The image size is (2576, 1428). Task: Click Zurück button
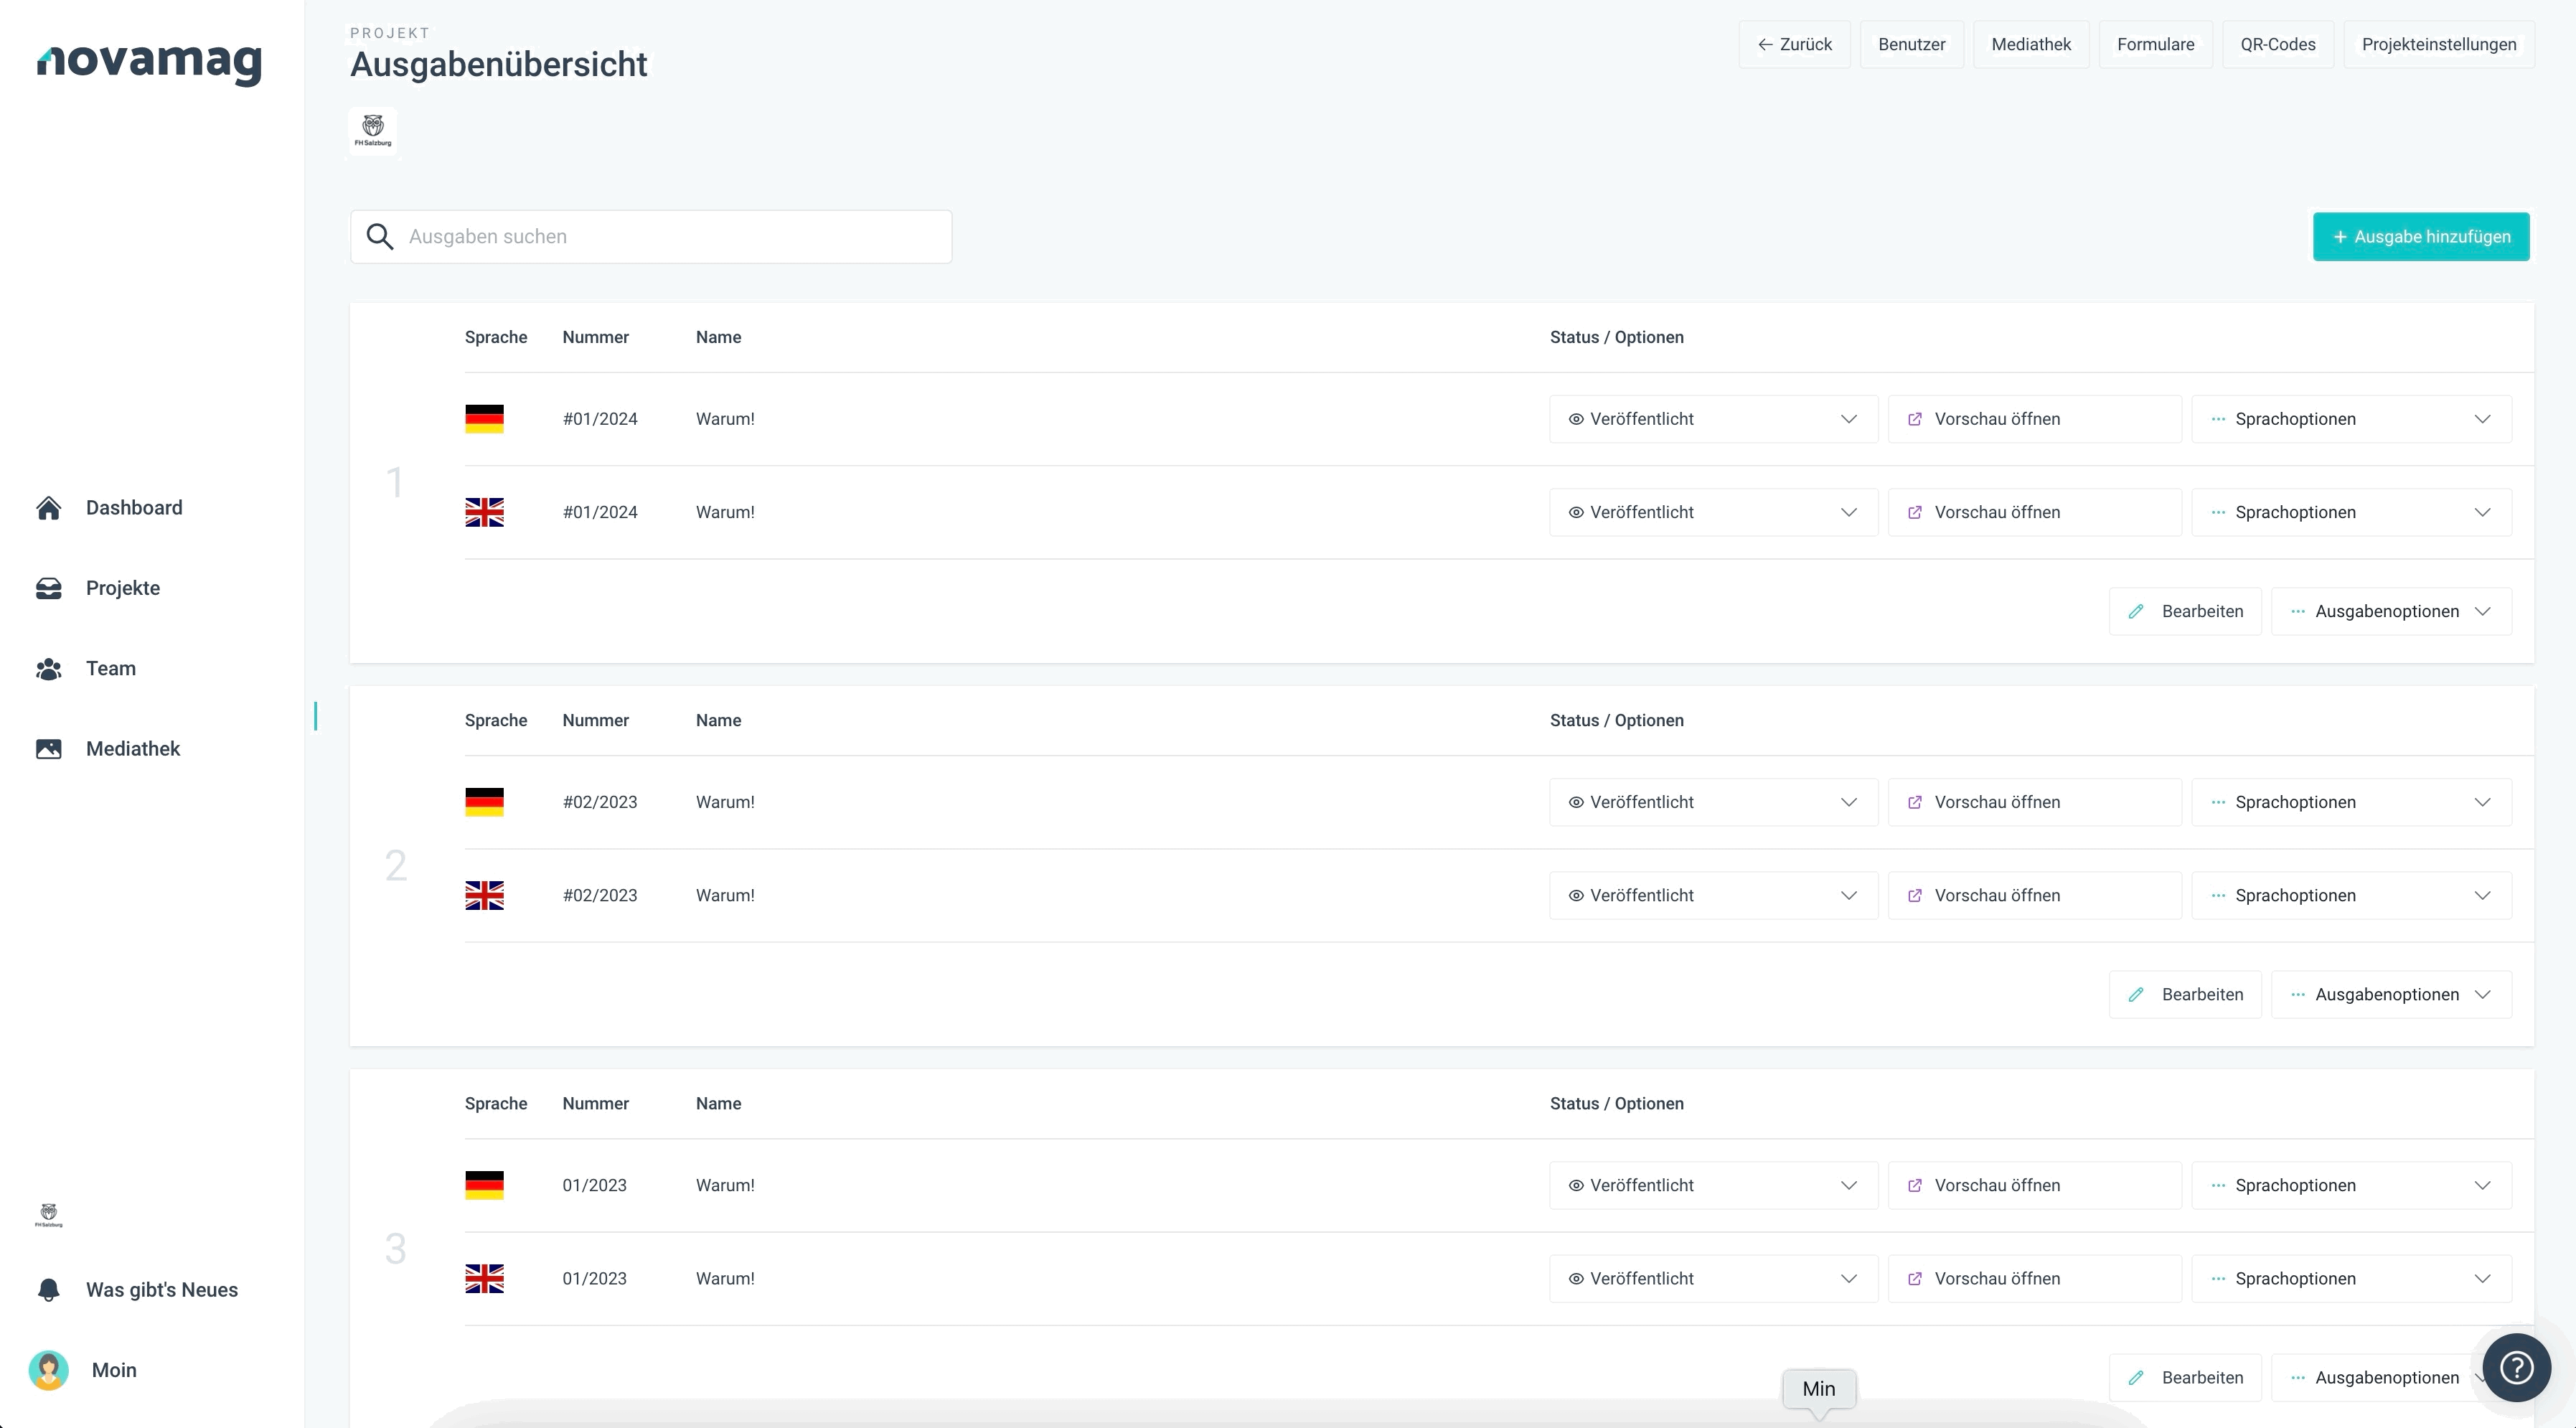click(1795, 44)
